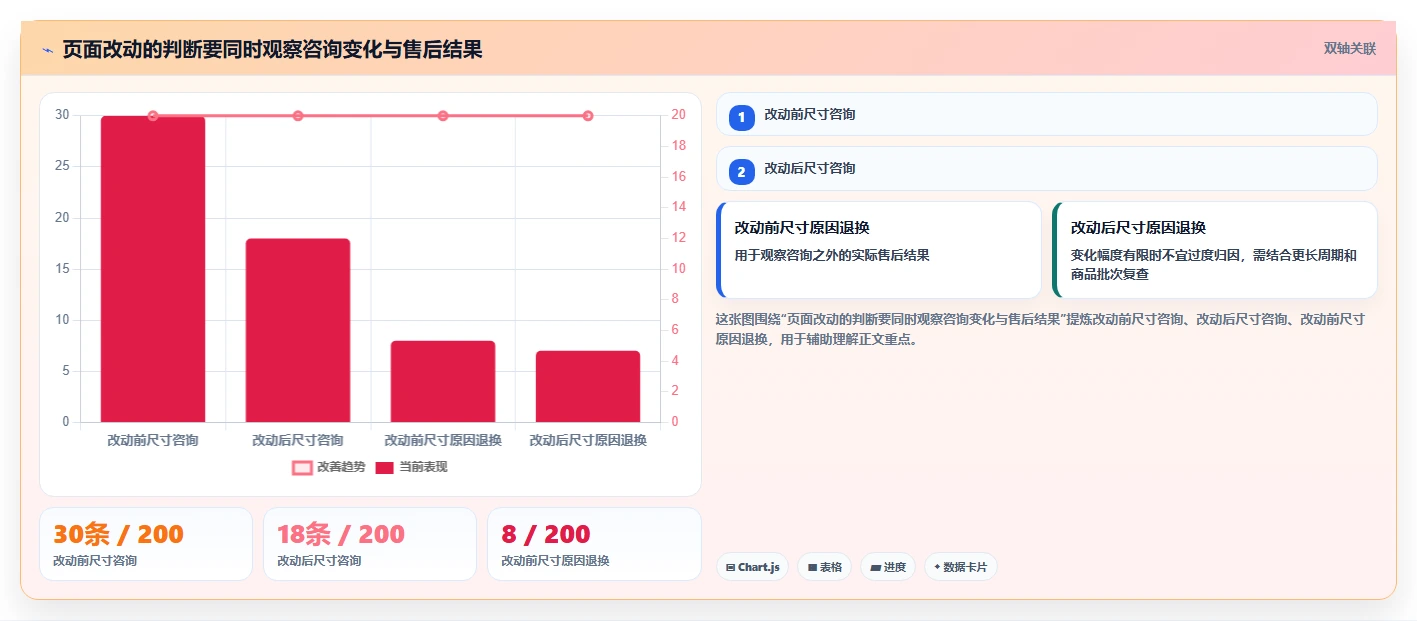Click the 进度 tag
The height and width of the screenshot is (621, 1417).
888,567
